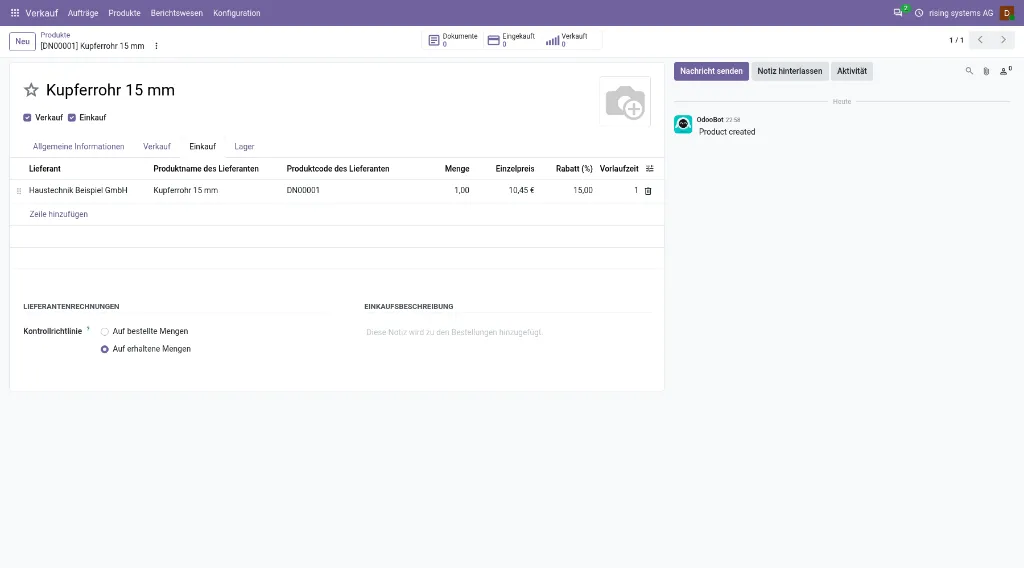The image size is (1024, 568).
Task: Click the rising systems AG company switcher
Action: [961, 13]
